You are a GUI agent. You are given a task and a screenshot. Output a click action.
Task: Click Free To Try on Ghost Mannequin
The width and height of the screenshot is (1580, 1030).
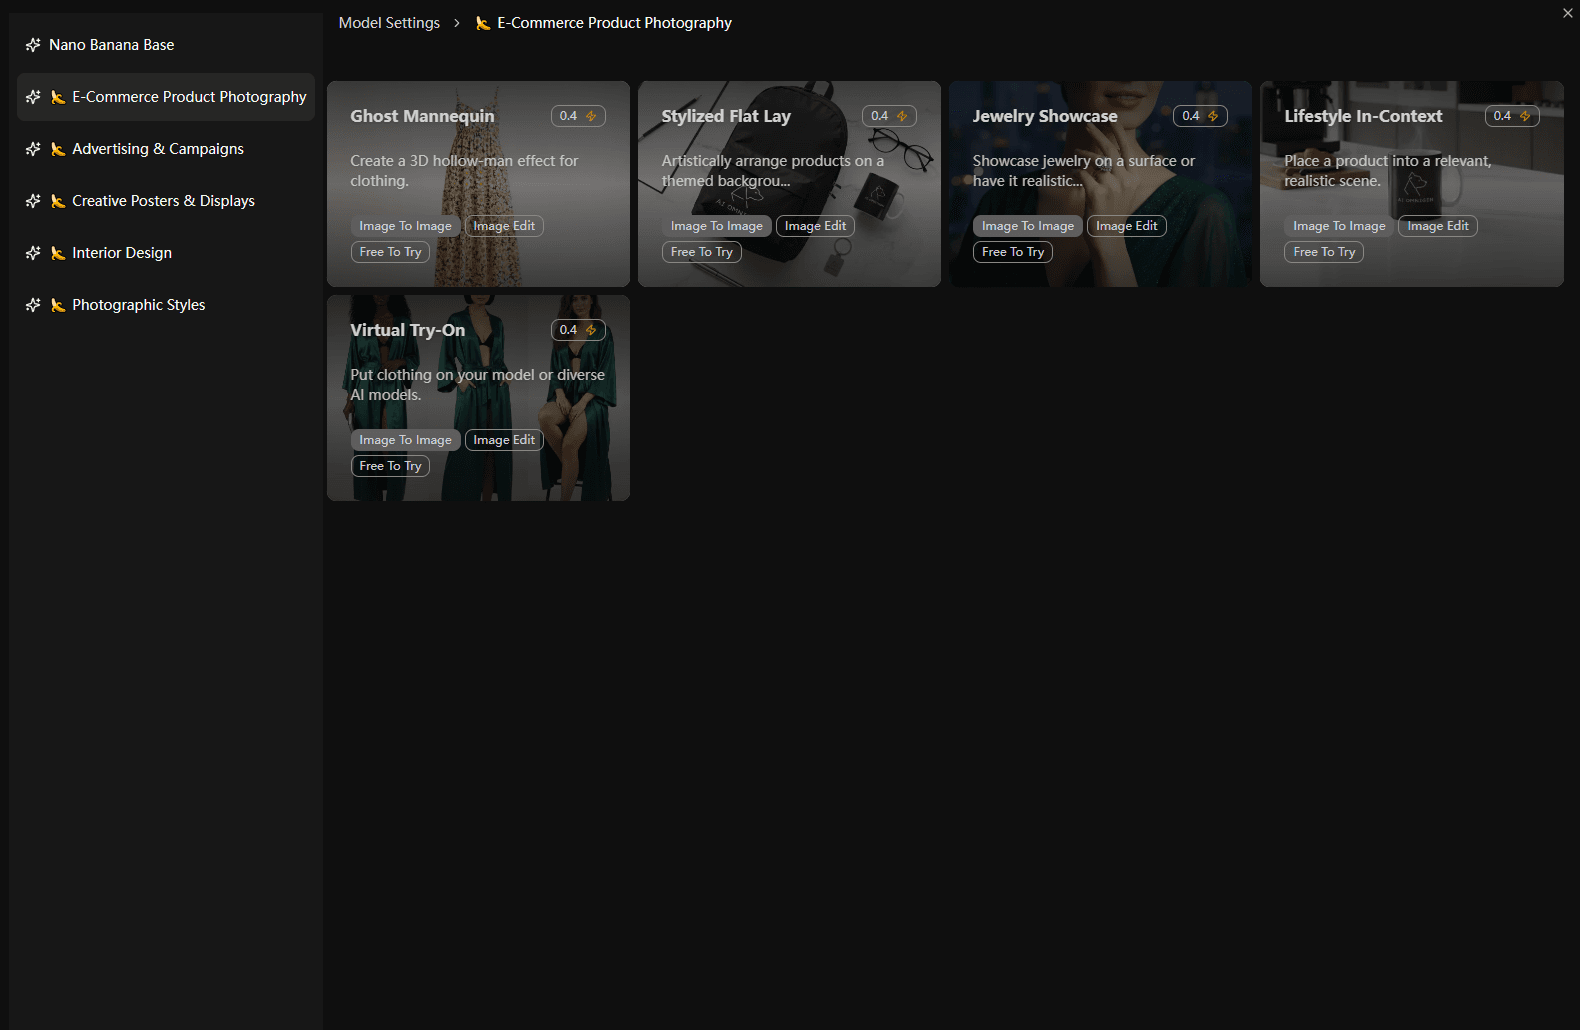coord(390,252)
